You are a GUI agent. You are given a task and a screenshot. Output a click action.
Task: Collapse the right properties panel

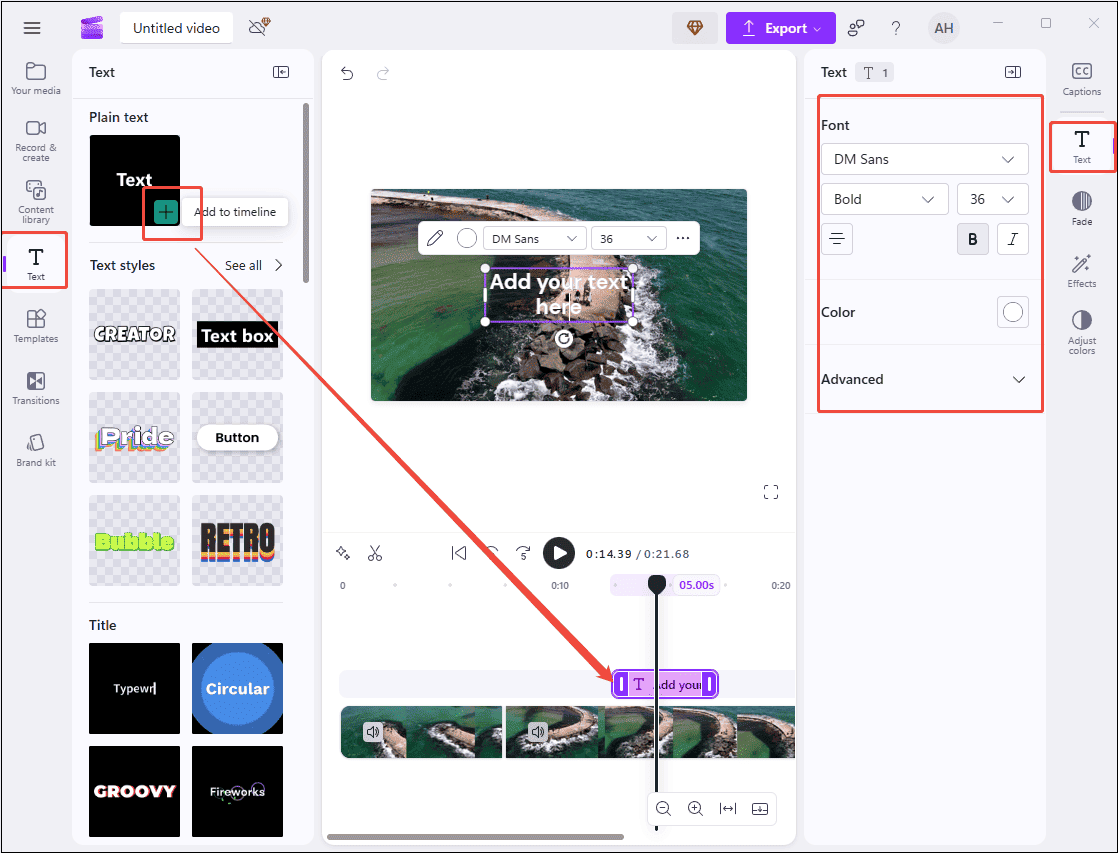pyautogui.click(x=1012, y=72)
